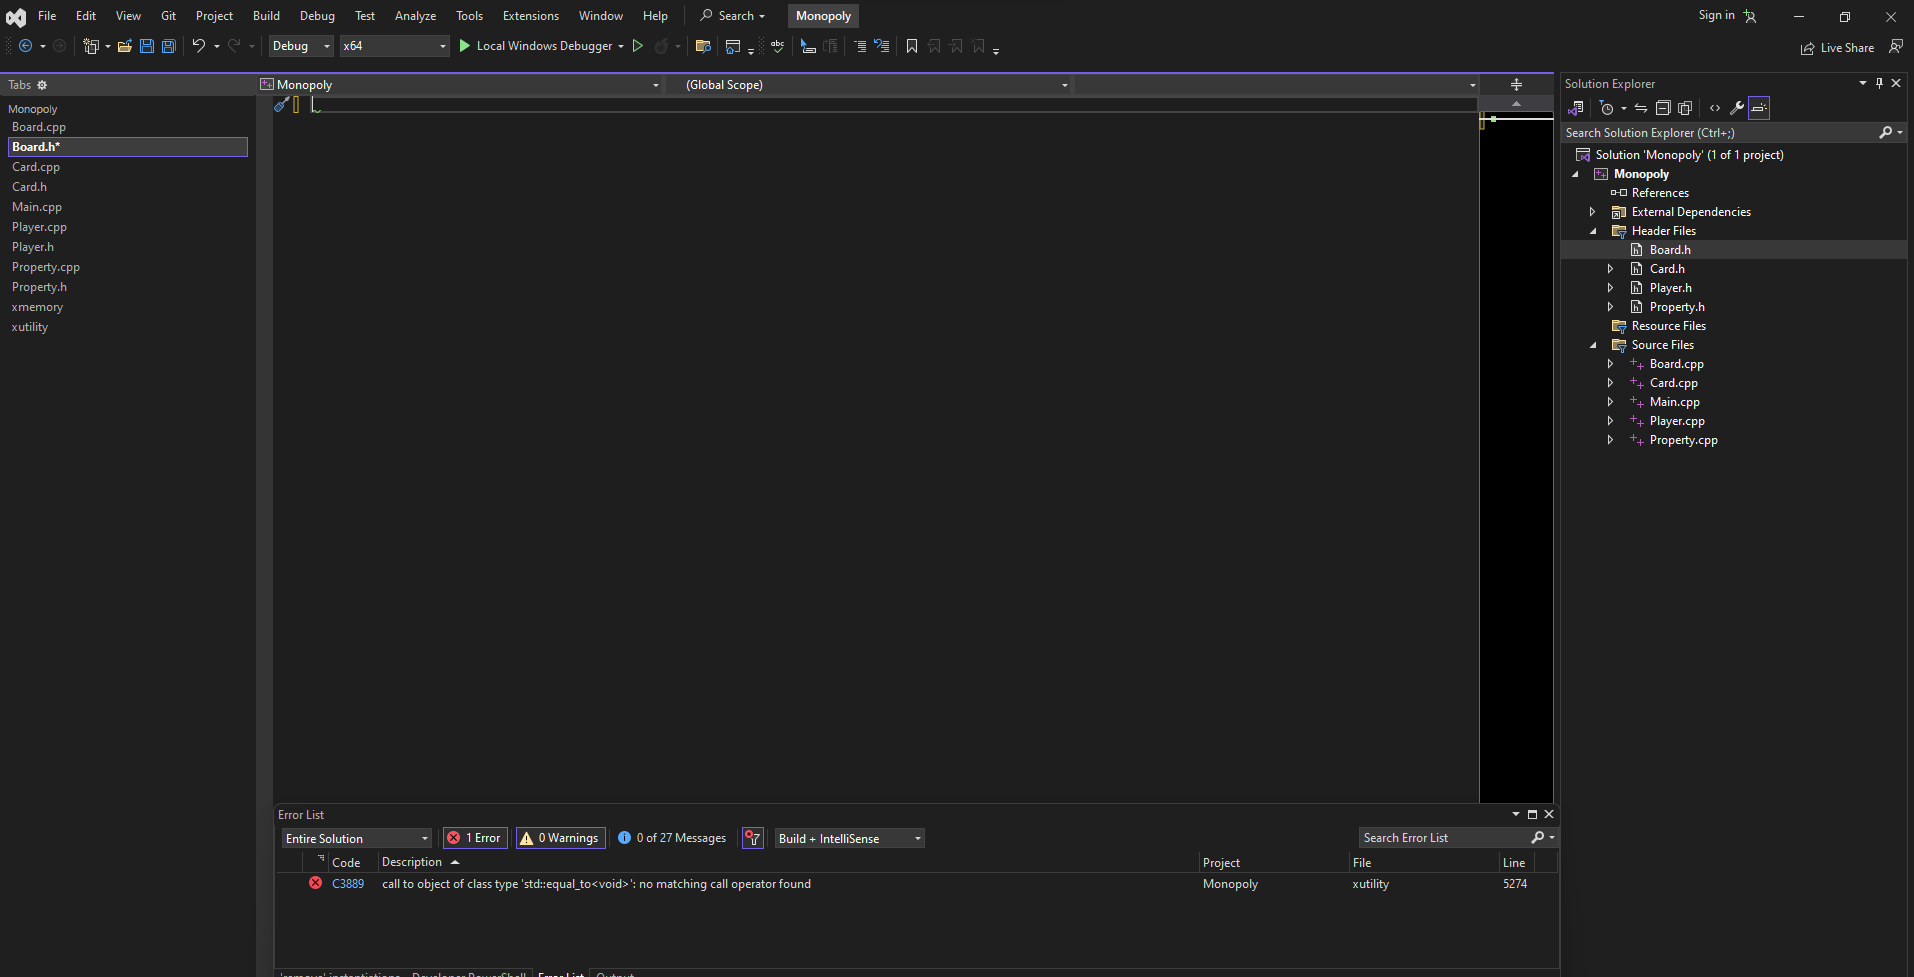Start debugging with the green play icon

[464, 46]
